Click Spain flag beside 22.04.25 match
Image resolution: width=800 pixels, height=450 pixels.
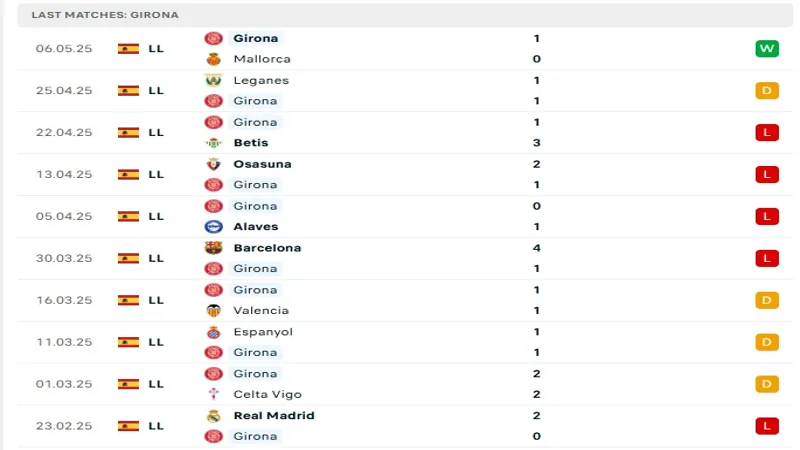pos(128,132)
